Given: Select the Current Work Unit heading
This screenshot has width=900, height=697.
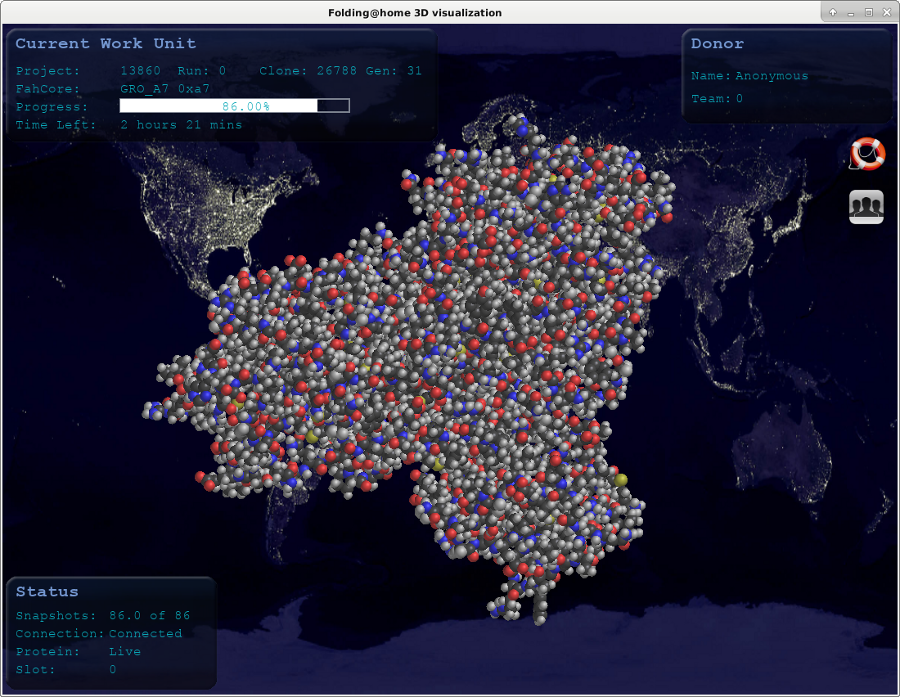Looking at the screenshot, I should (105, 44).
